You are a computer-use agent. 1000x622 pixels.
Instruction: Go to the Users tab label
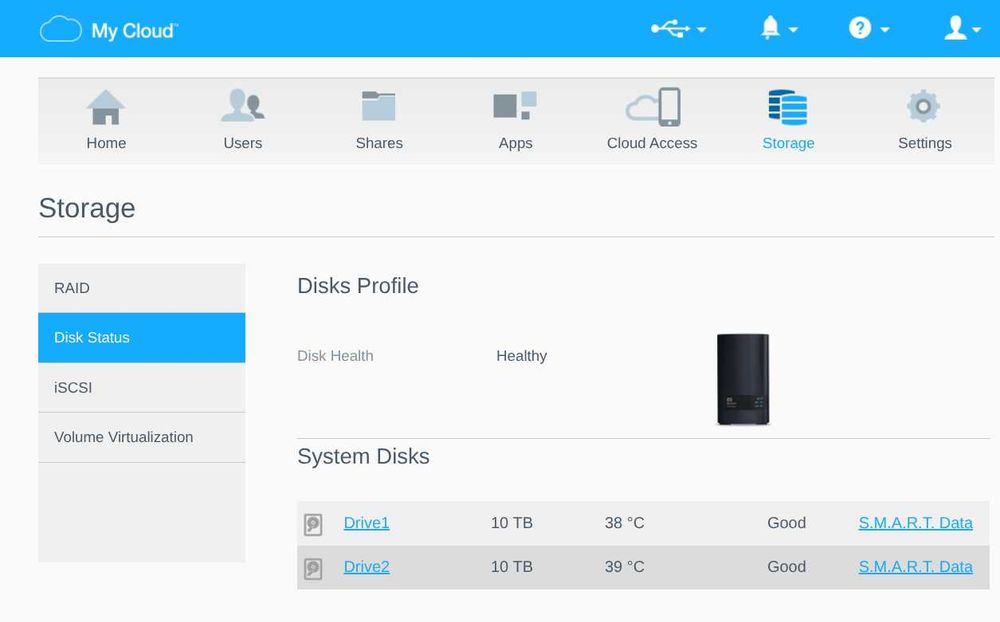(x=242, y=143)
